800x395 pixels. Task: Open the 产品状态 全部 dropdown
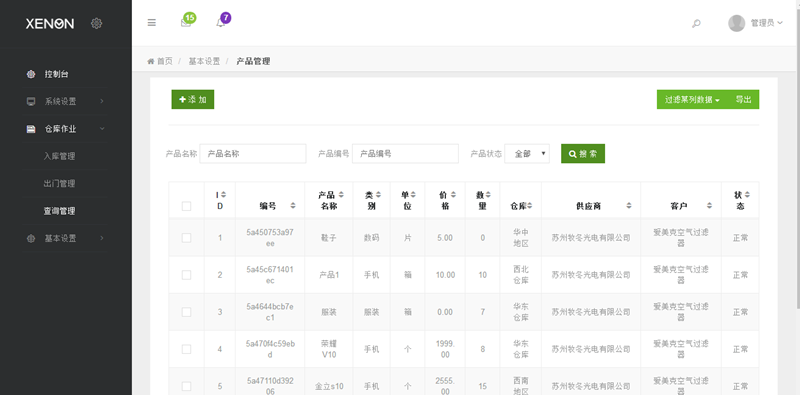pos(527,154)
